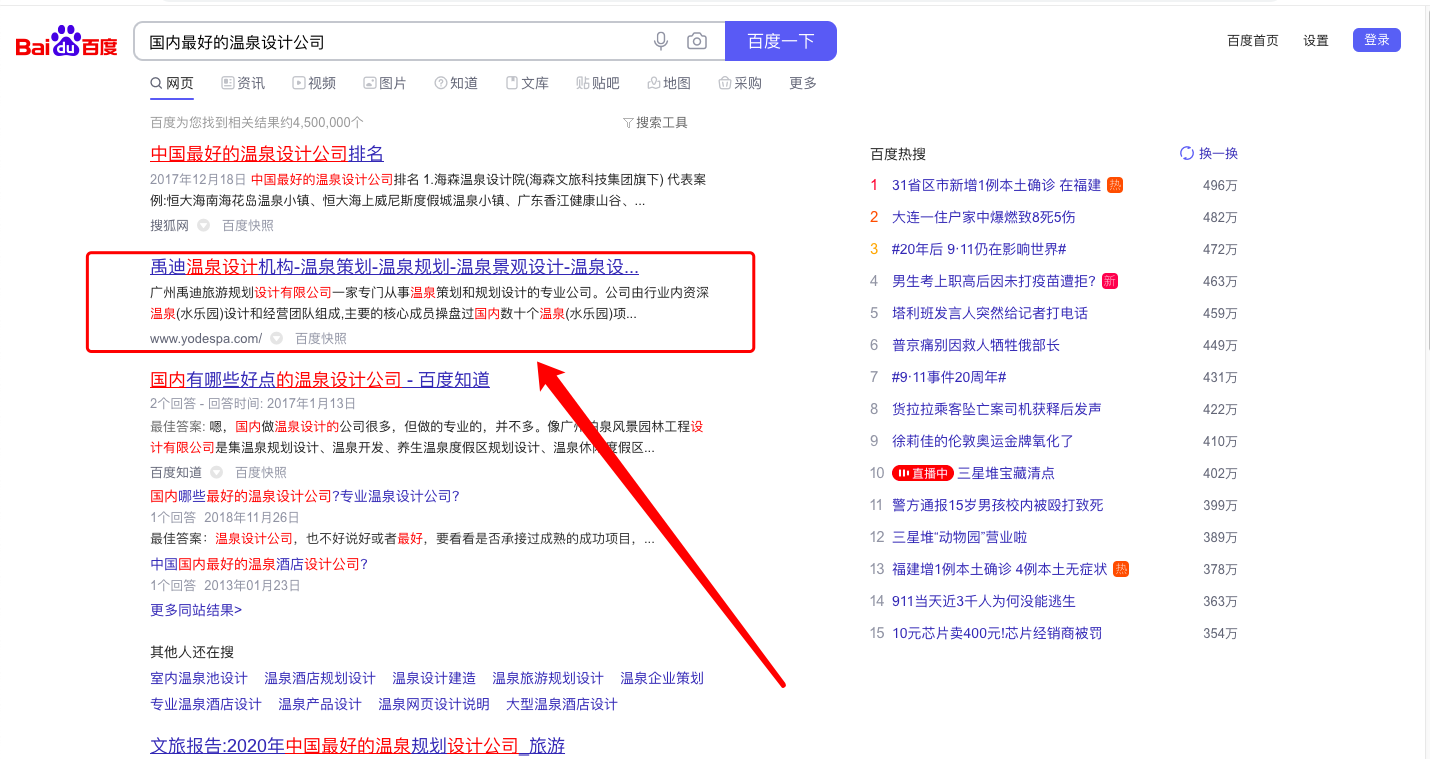Expand 更多同站结果 link
Viewport: 1430px width, 759px height.
click(x=196, y=610)
